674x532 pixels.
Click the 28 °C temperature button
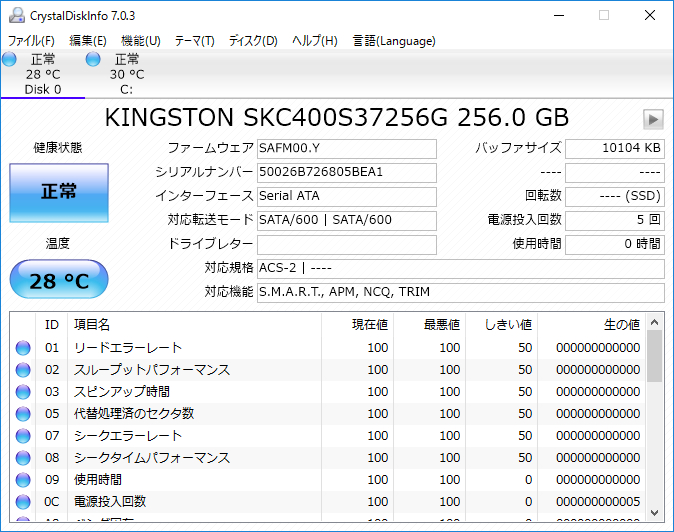(58, 280)
